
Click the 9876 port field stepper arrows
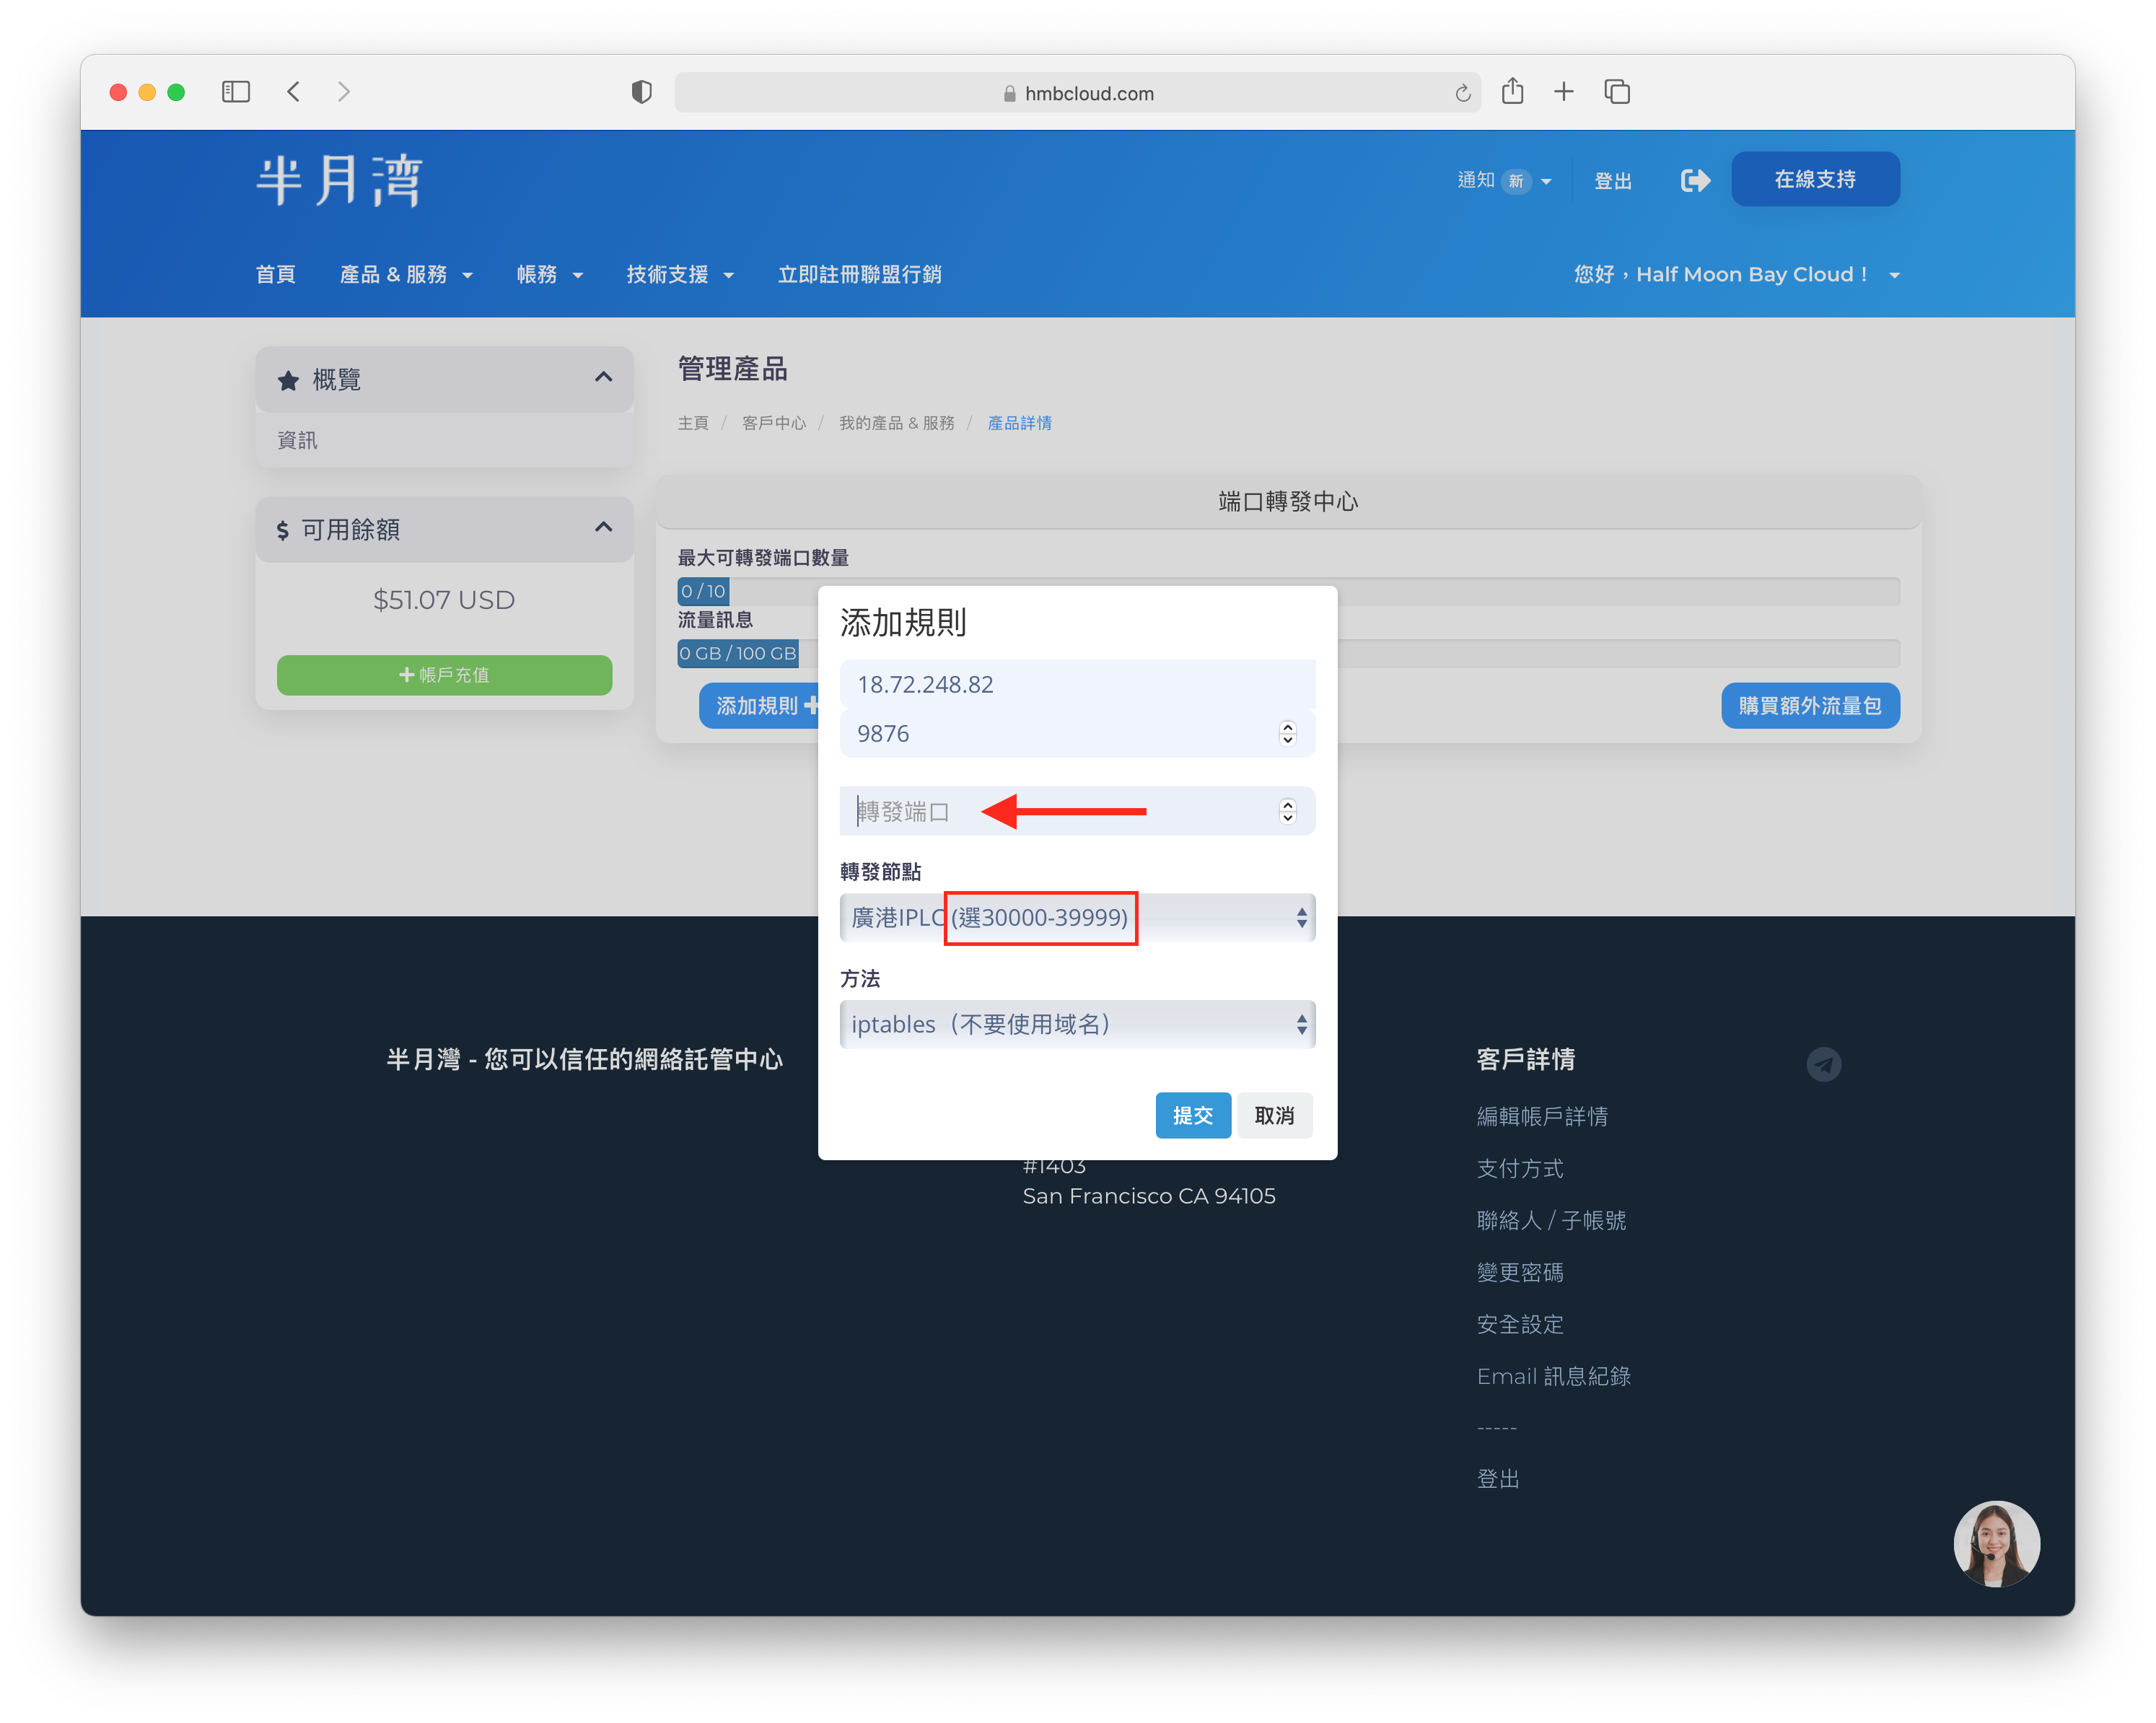[1287, 733]
